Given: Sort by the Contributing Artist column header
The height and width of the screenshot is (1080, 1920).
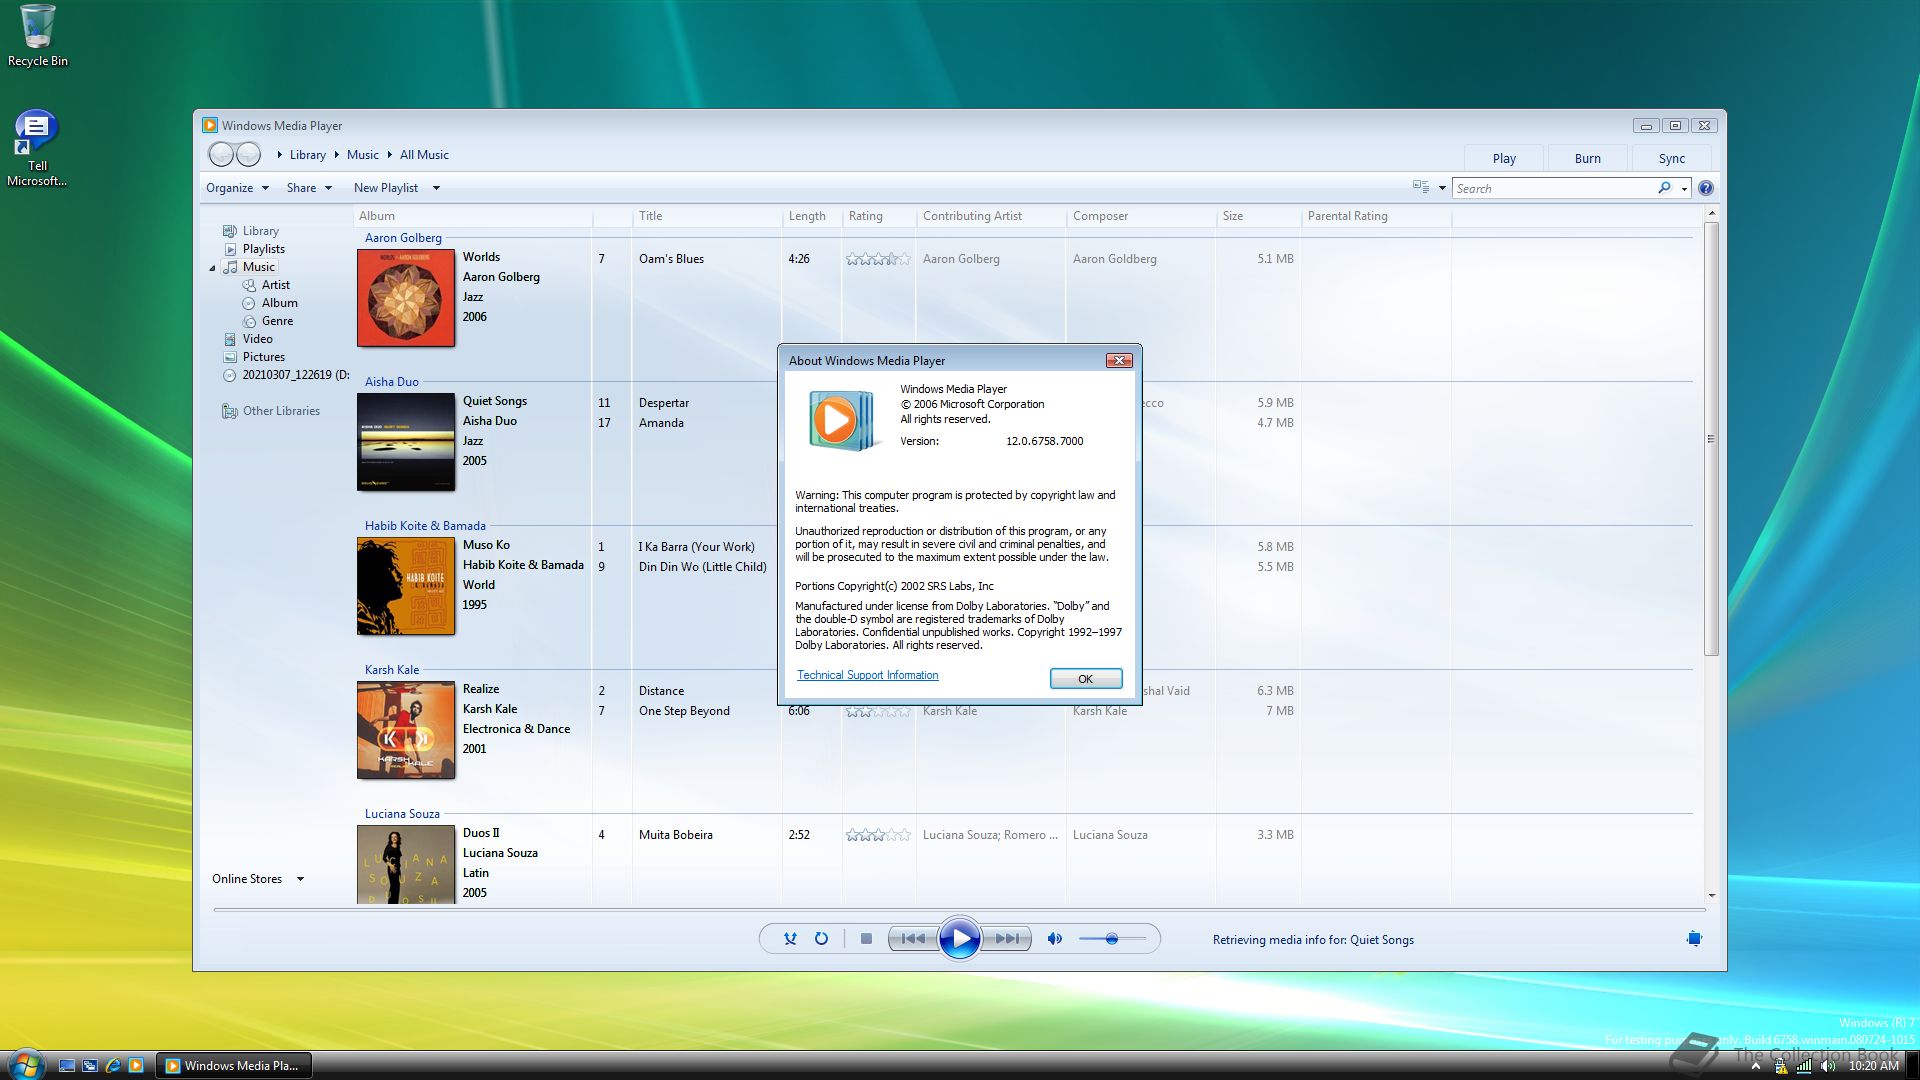Looking at the screenshot, I should [x=990, y=216].
